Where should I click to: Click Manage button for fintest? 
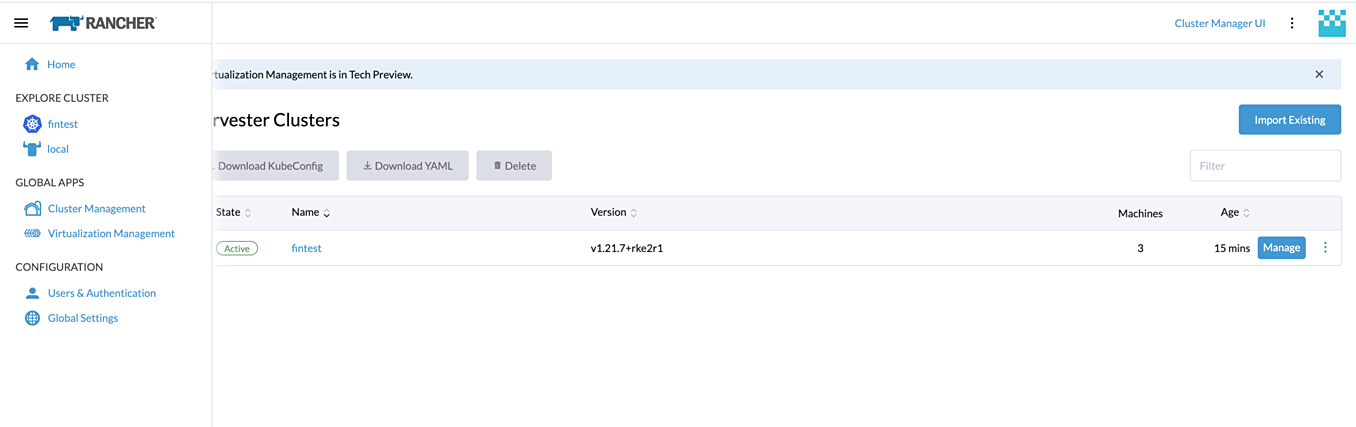(x=1281, y=248)
